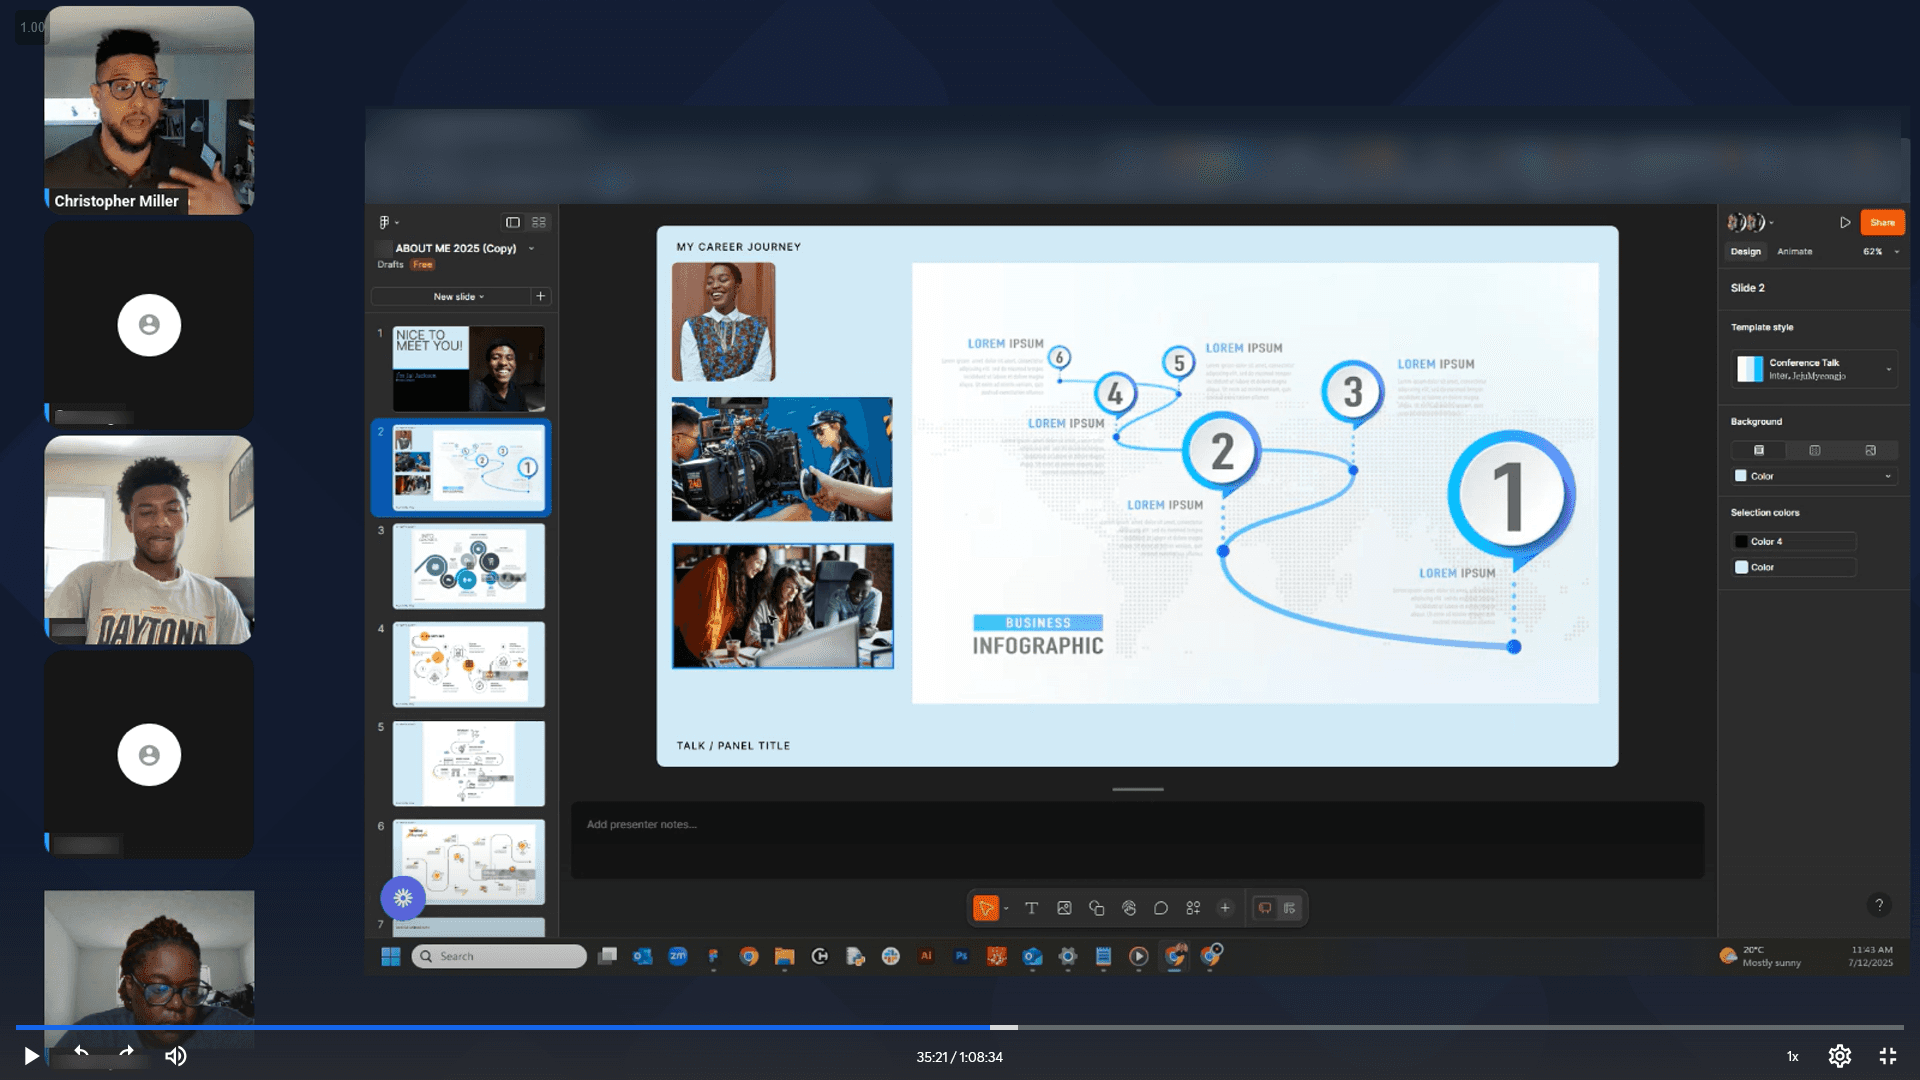Open the components/widgets insert tool
1920x1080 pixels.
pyautogui.click(x=1193, y=908)
